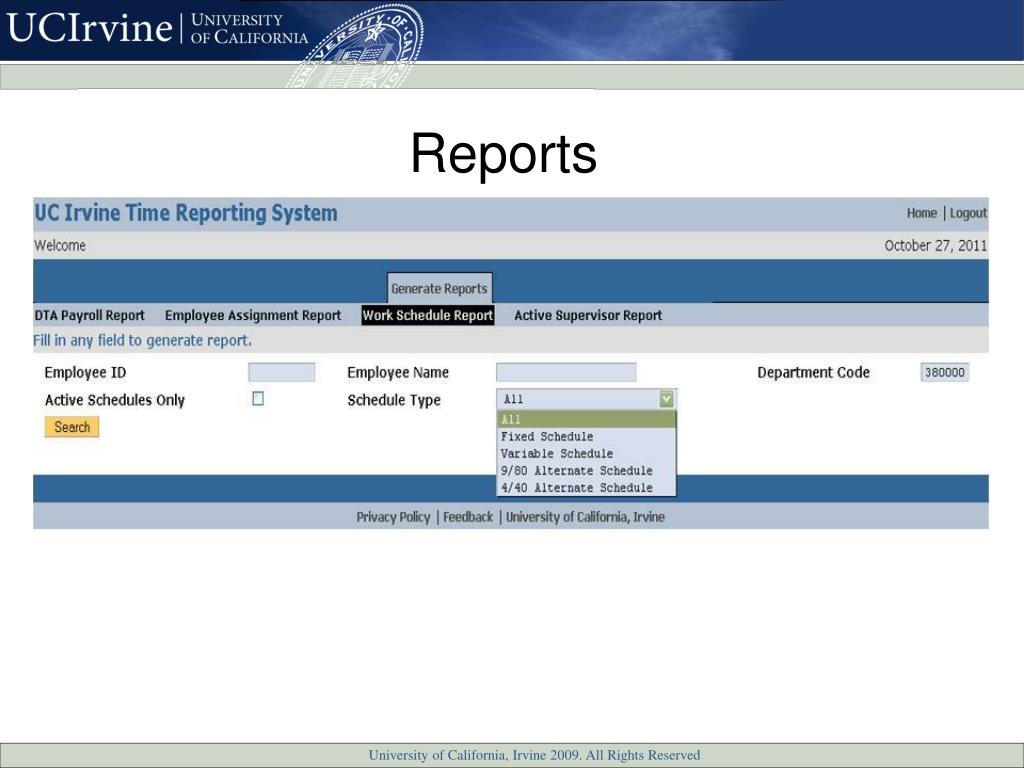Image resolution: width=1024 pixels, height=768 pixels.
Task: Click the Department Code field showing 380000
Action: click(944, 372)
